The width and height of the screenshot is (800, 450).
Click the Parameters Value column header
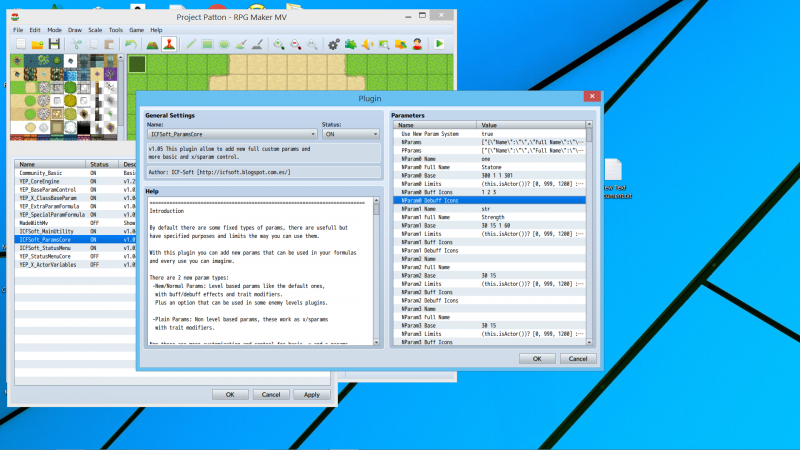[x=531, y=125]
